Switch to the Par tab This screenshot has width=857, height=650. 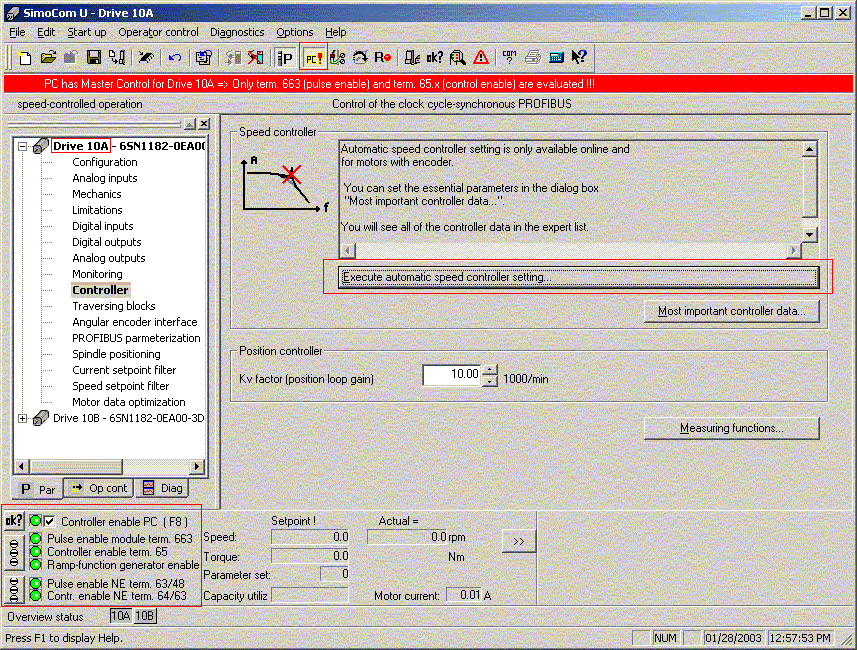(x=38, y=489)
